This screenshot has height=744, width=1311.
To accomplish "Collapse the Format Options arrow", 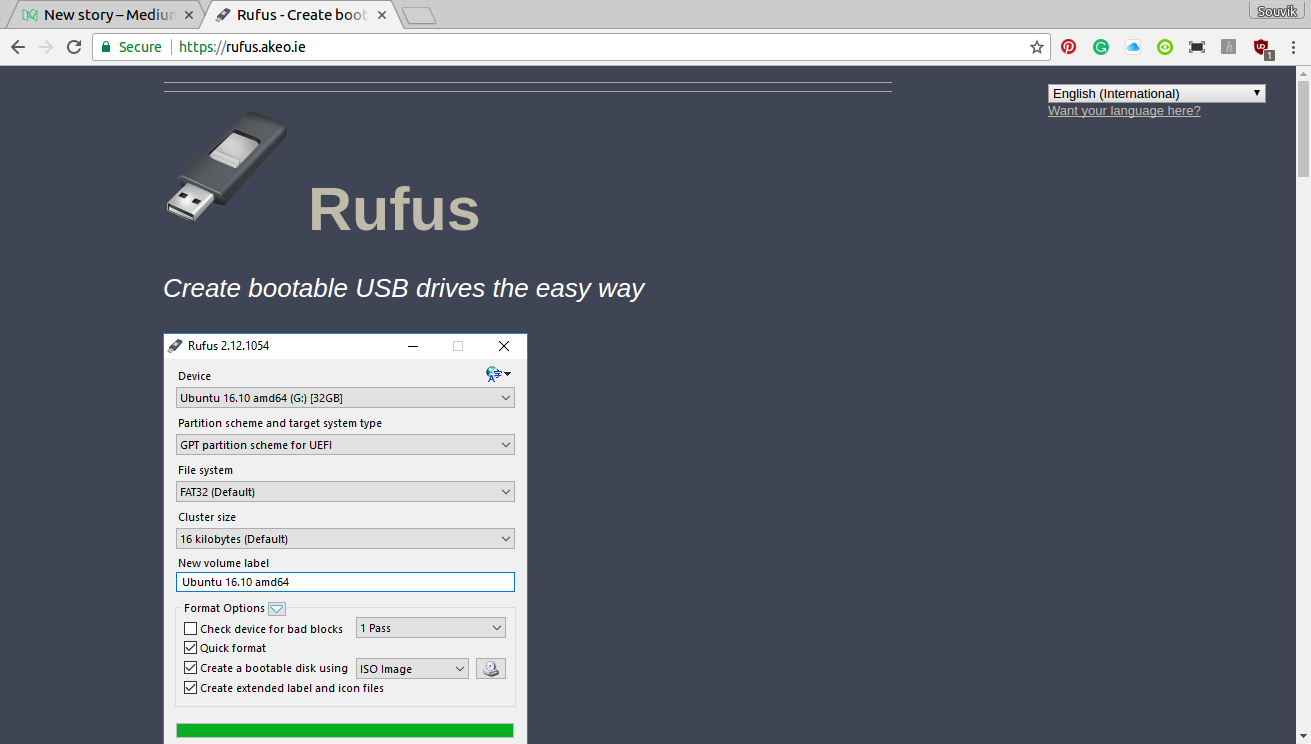I will (x=277, y=608).
